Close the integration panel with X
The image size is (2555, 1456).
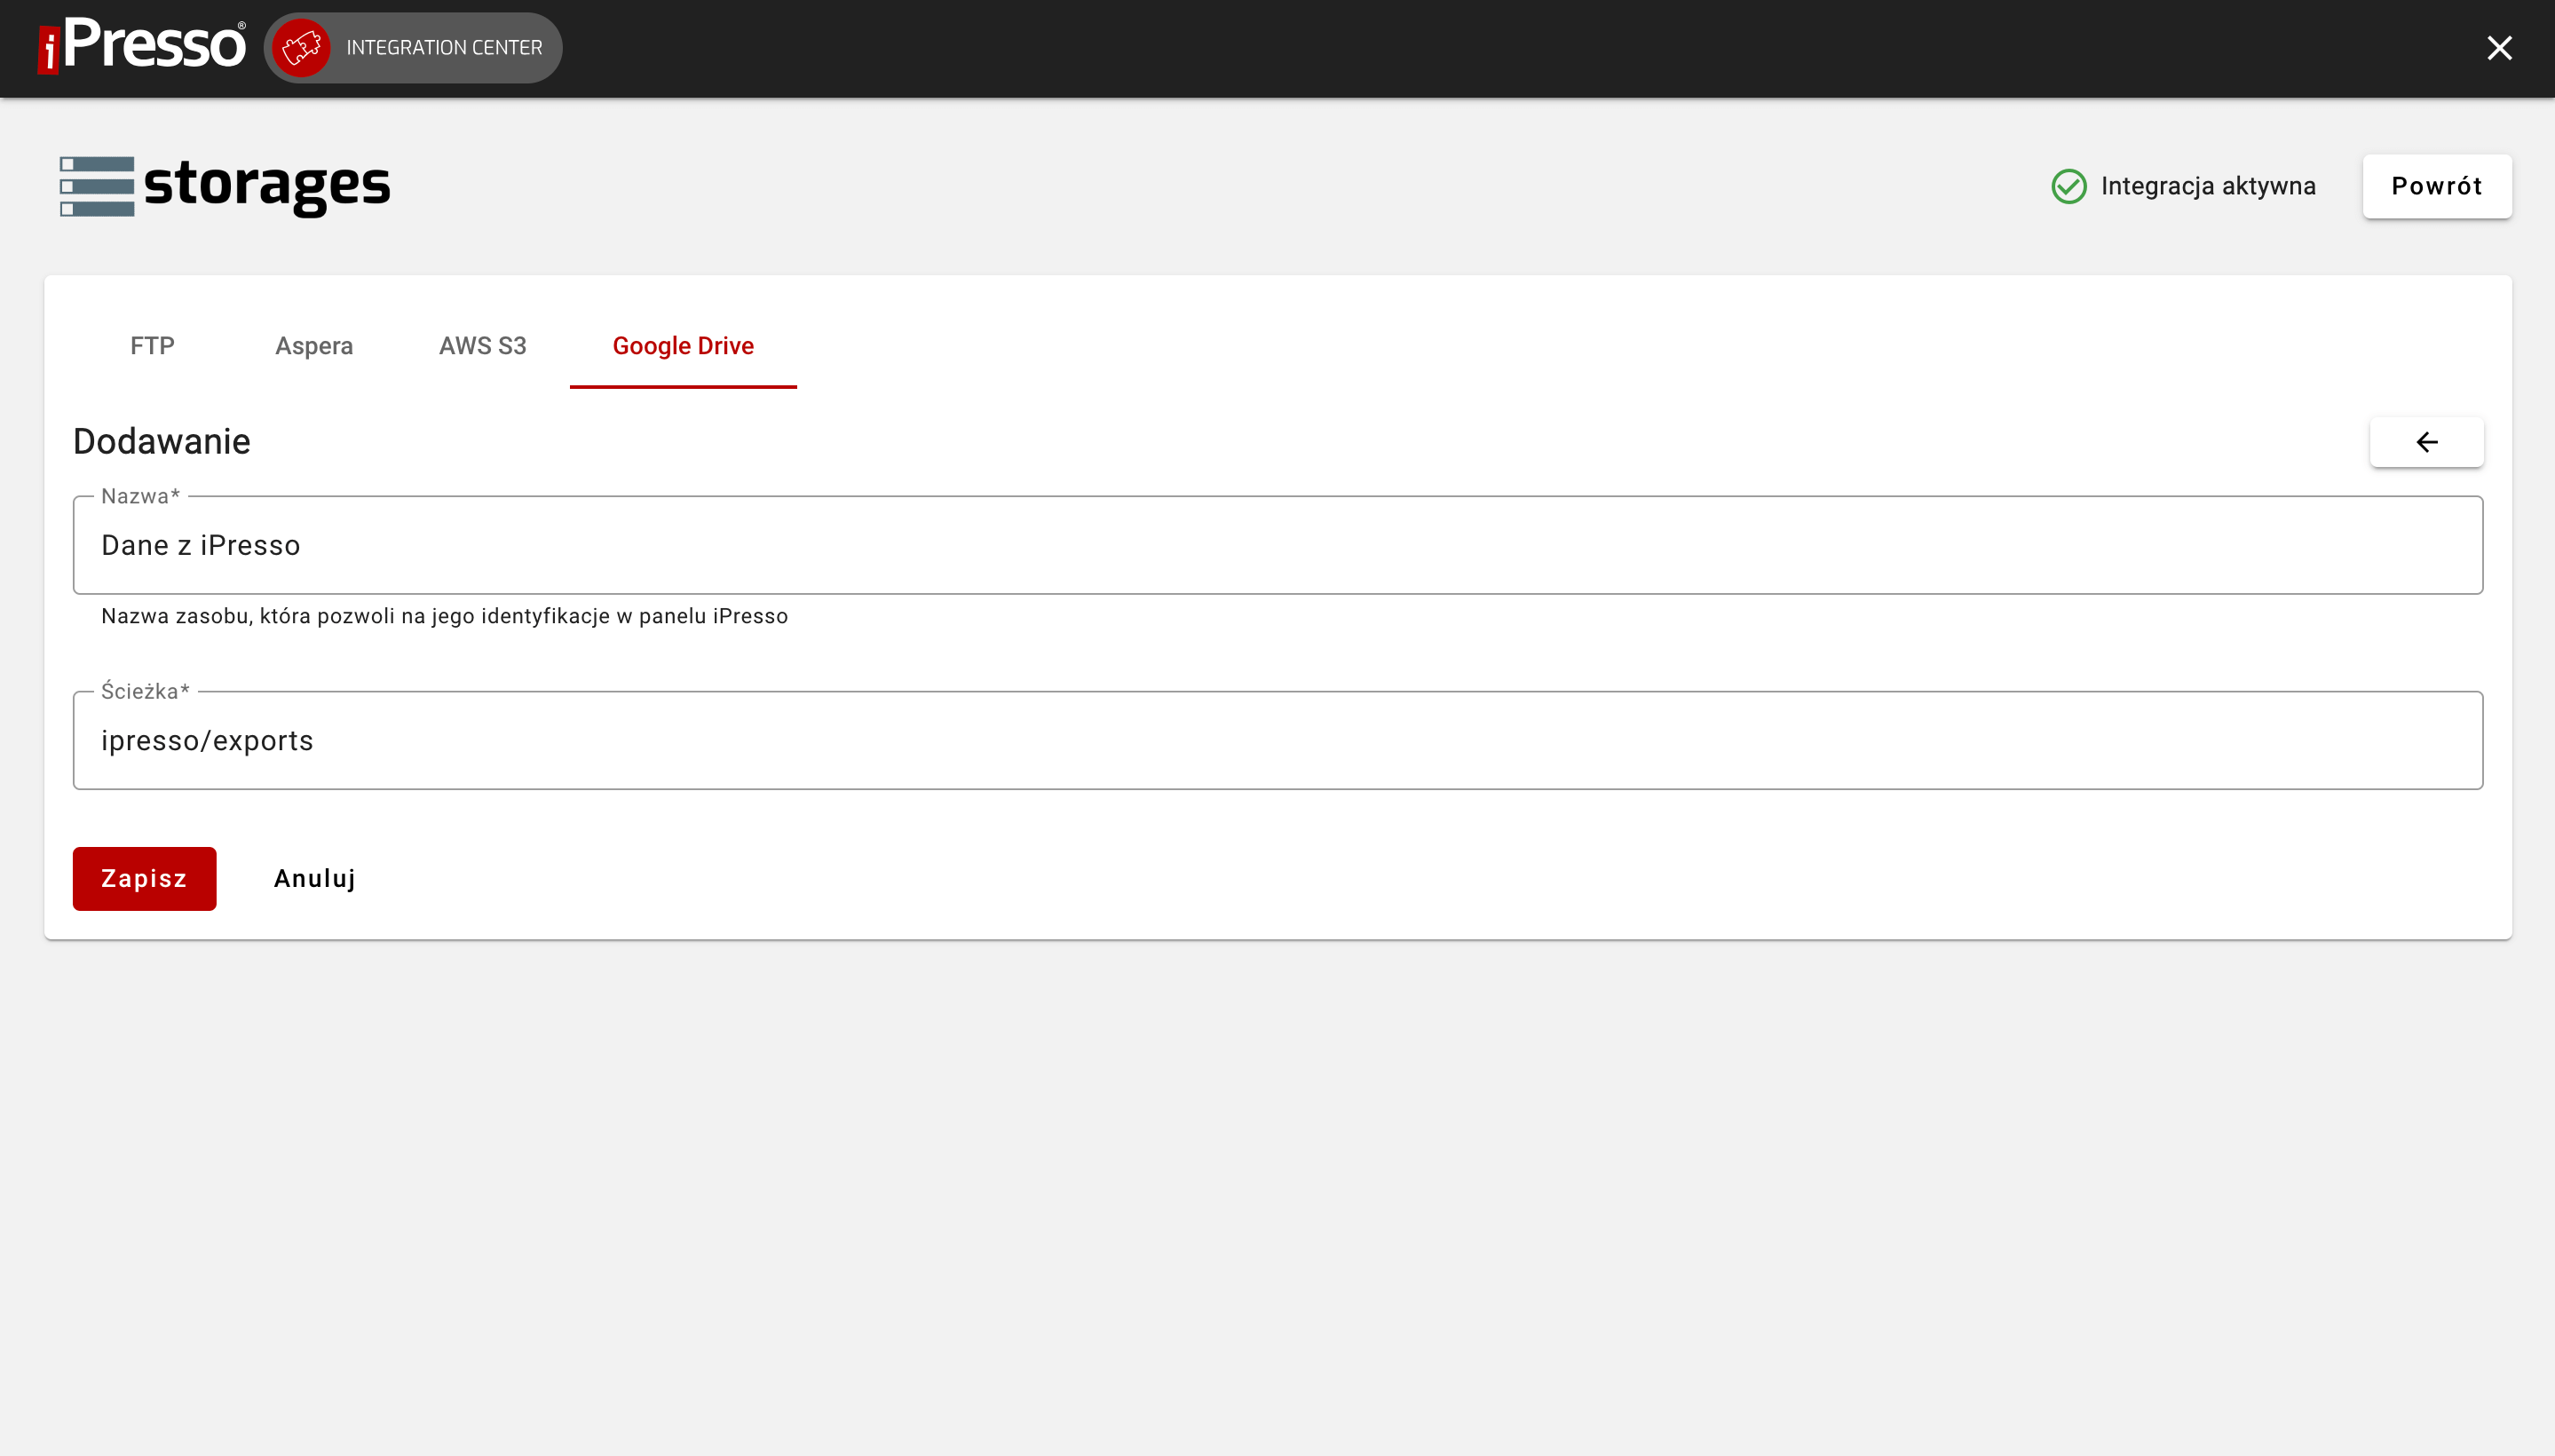(x=2498, y=47)
